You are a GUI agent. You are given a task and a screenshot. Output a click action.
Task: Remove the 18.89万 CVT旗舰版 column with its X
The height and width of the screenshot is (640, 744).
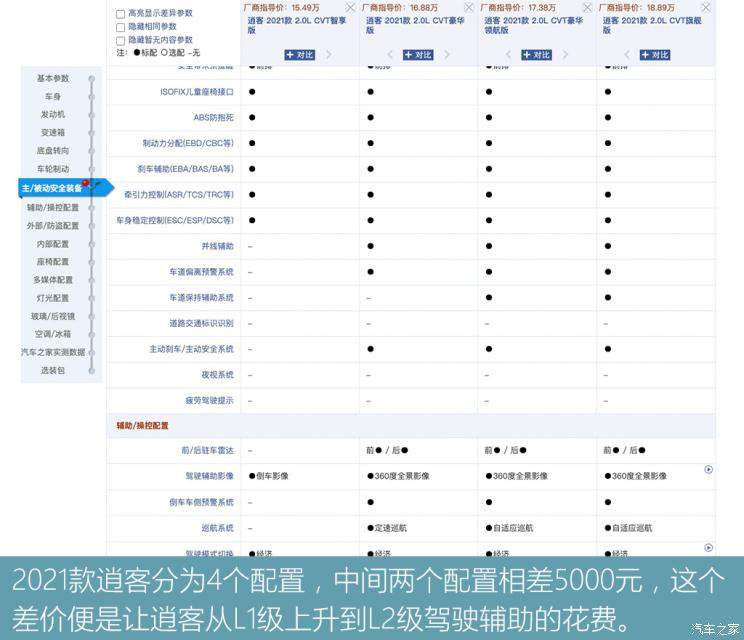pyautogui.click(x=706, y=8)
